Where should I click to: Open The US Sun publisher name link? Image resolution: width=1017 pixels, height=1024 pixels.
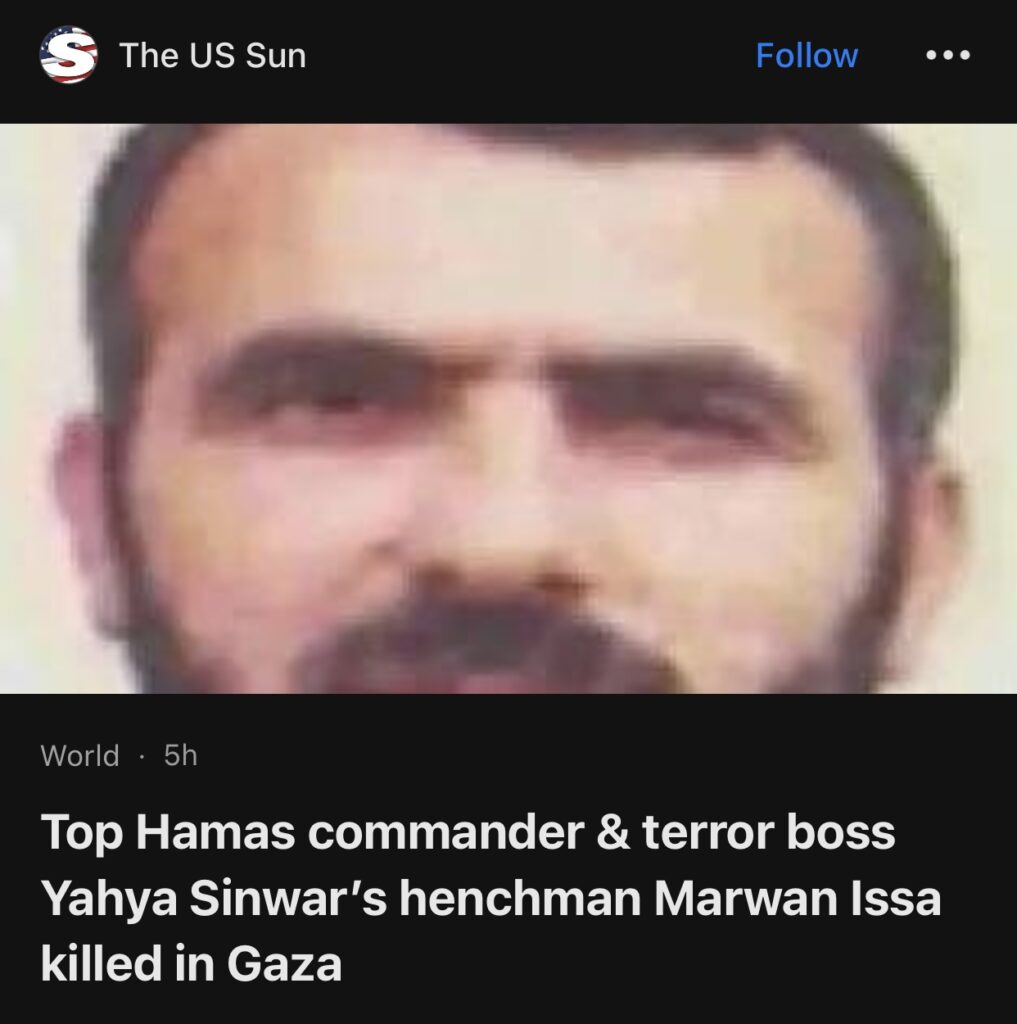point(212,55)
